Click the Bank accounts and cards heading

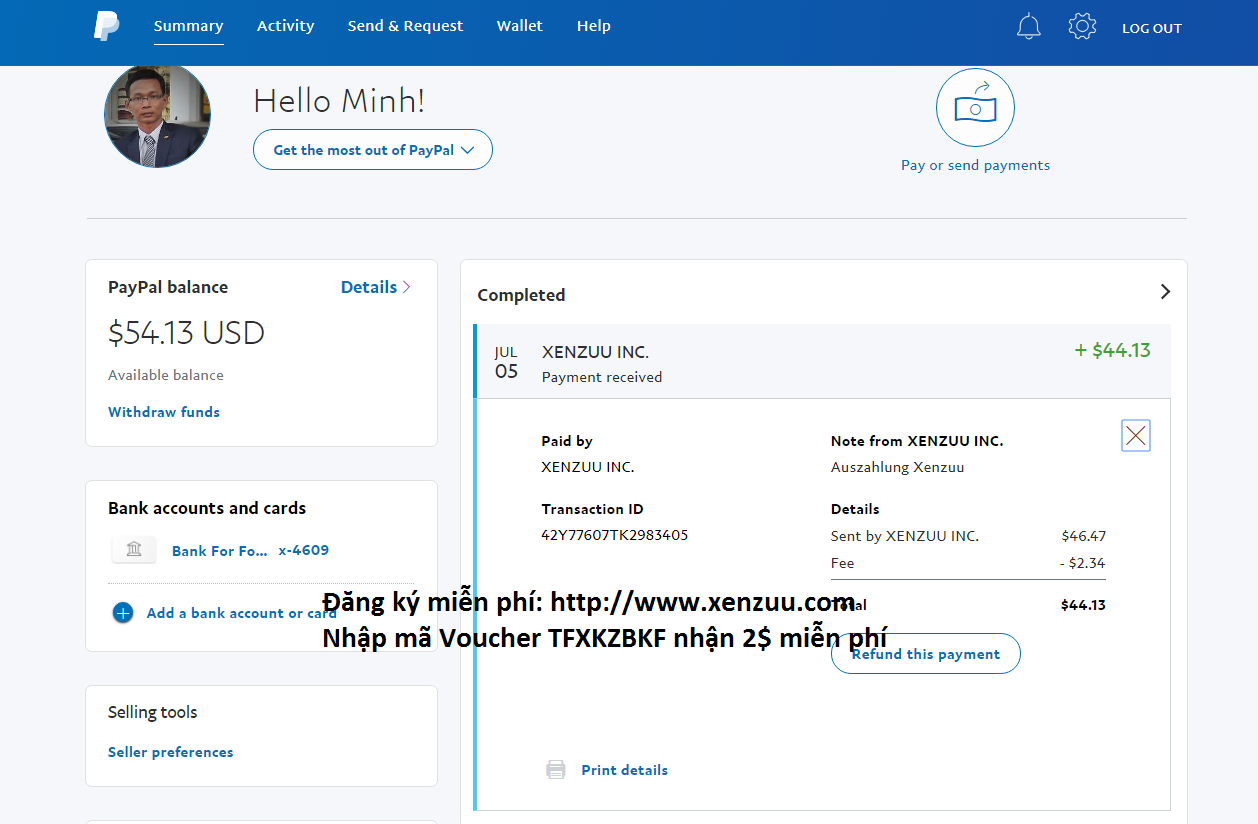click(207, 508)
